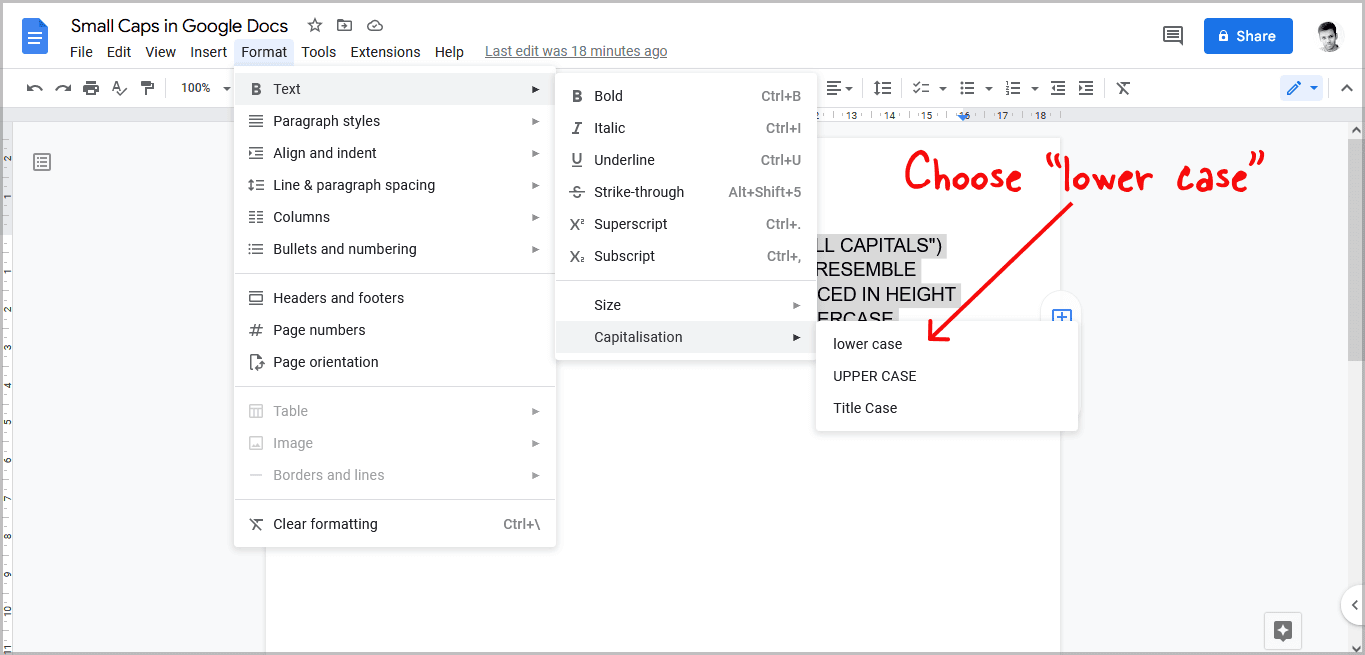Click the document outline icon
This screenshot has height=655, width=1365.
click(x=42, y=162)
